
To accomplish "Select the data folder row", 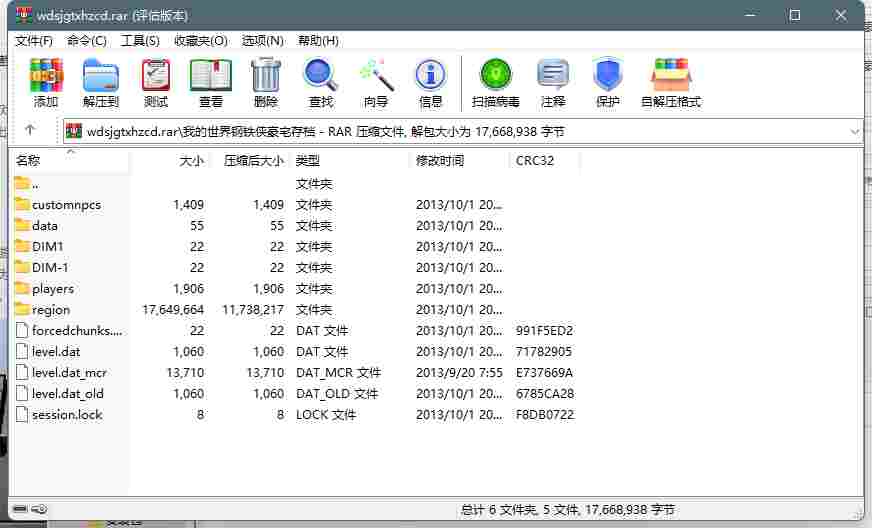I will tap(295, 225).
